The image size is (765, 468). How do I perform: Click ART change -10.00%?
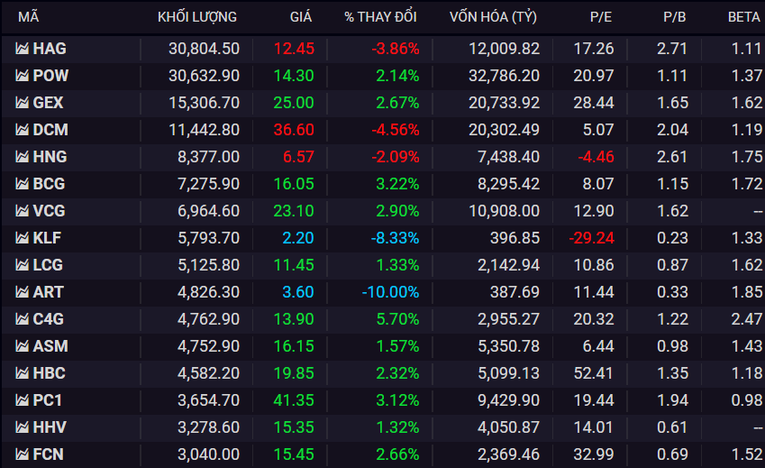[x=390, y=292]
